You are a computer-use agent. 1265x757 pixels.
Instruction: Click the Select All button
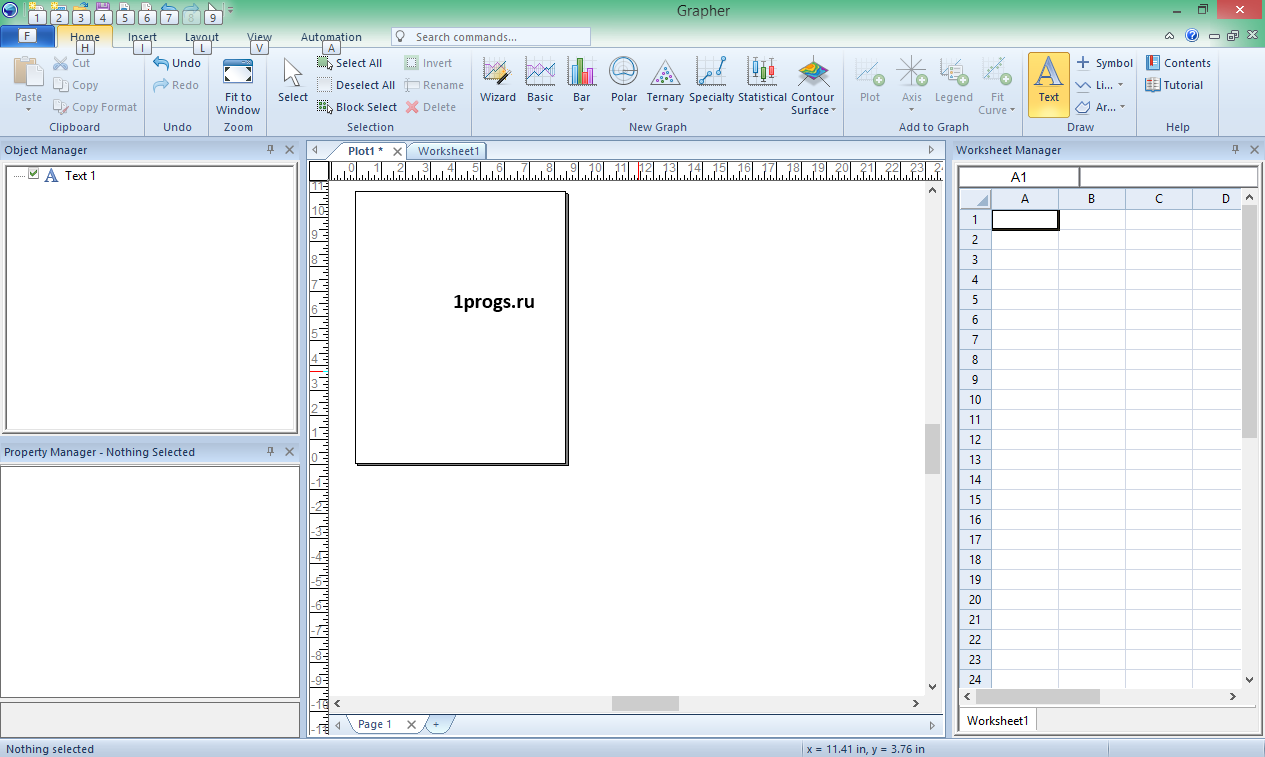(x=350, y=63)
